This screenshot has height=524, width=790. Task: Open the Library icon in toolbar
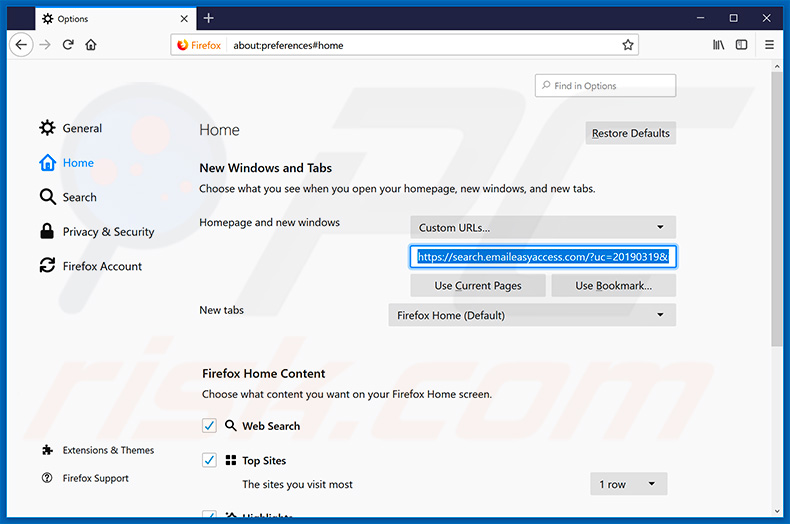coord(718,45)
